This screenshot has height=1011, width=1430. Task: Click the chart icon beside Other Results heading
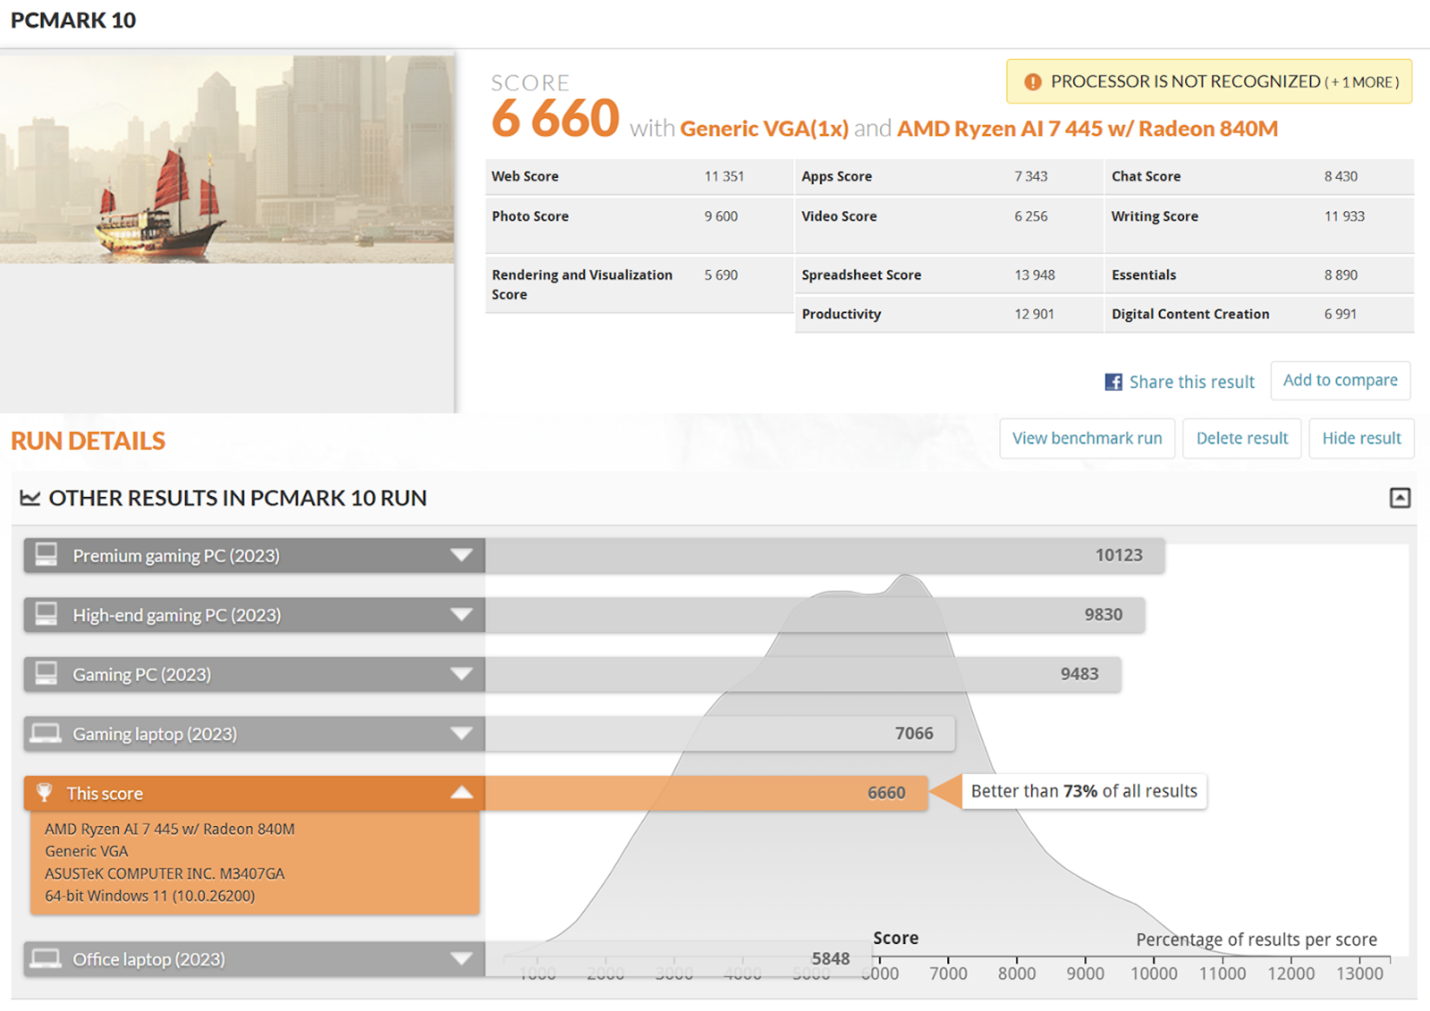pyautogui.click(x=30, y=498)
